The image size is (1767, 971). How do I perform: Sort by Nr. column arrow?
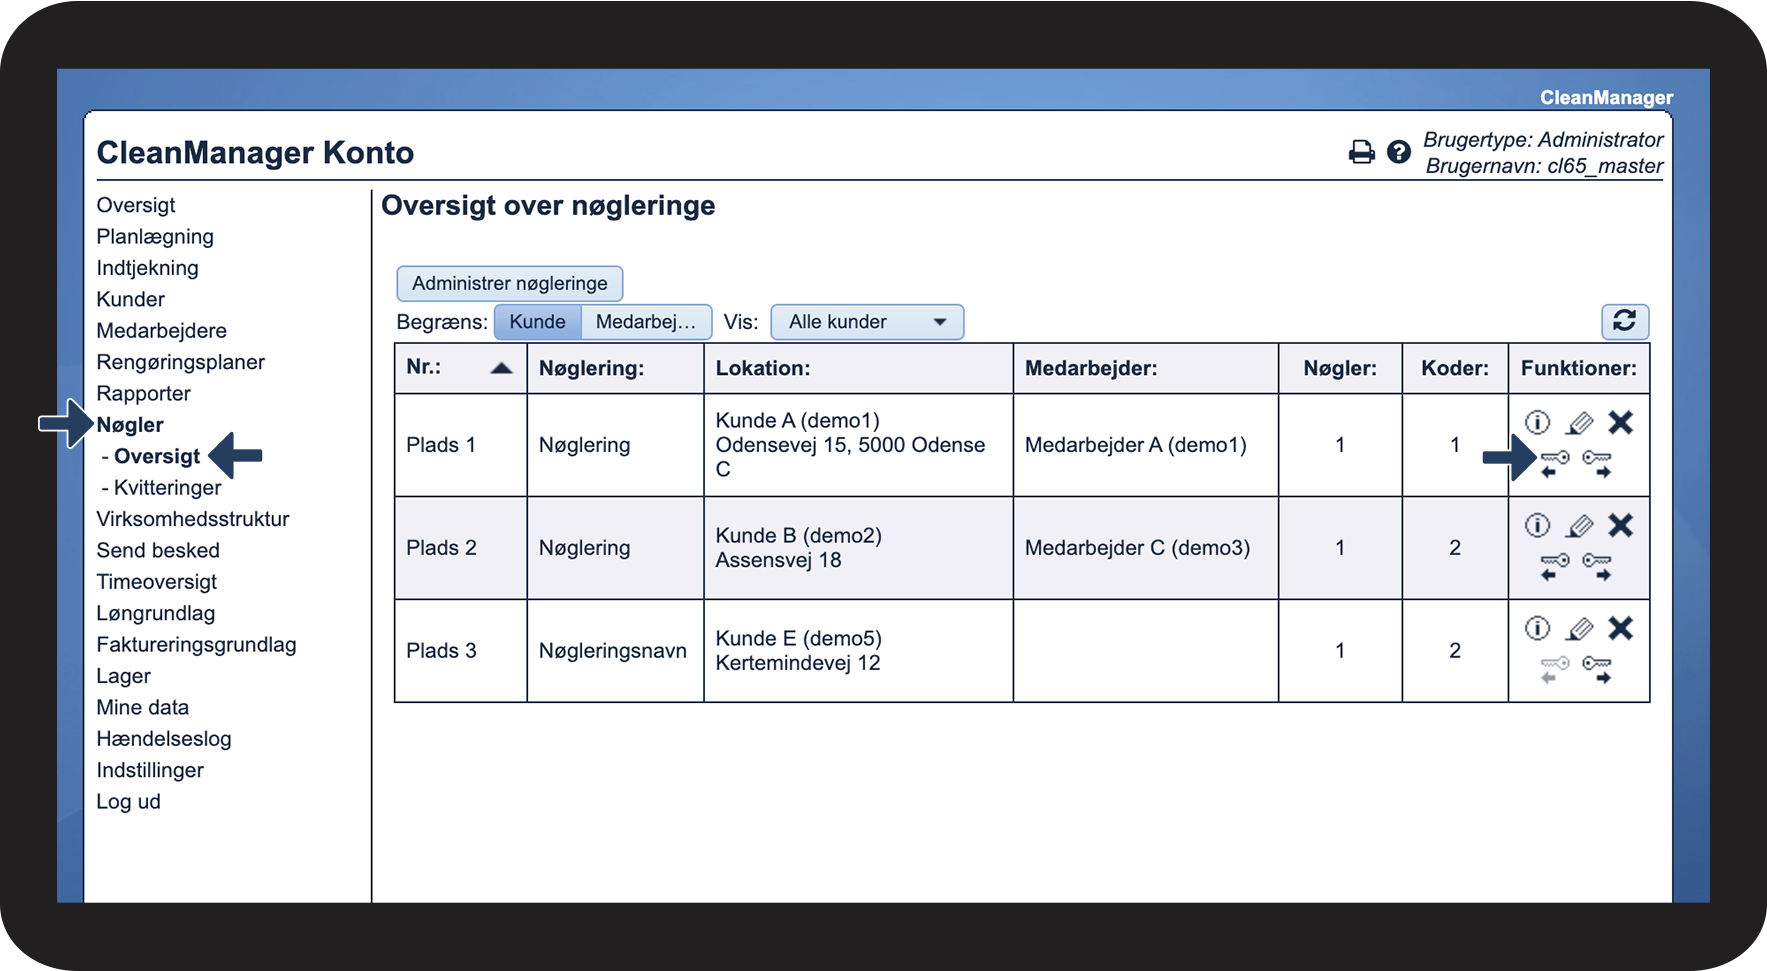(x=501, y=368)
